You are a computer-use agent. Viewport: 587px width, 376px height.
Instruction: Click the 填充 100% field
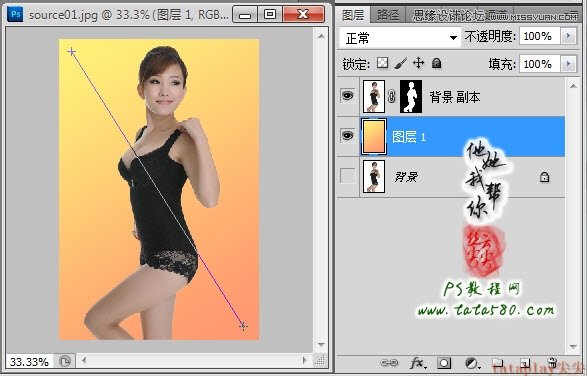tap(540, 64)
